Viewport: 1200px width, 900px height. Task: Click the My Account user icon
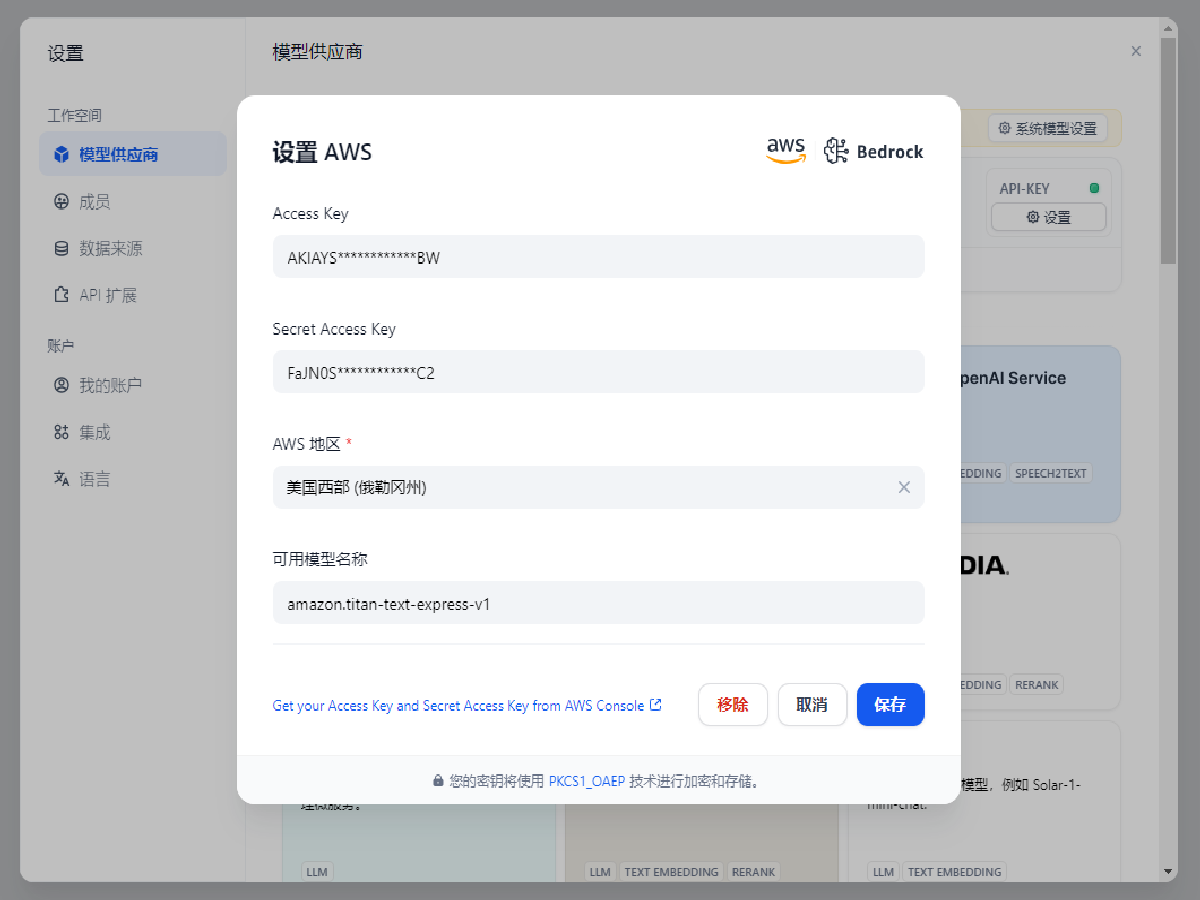click(x=62, y=385)
